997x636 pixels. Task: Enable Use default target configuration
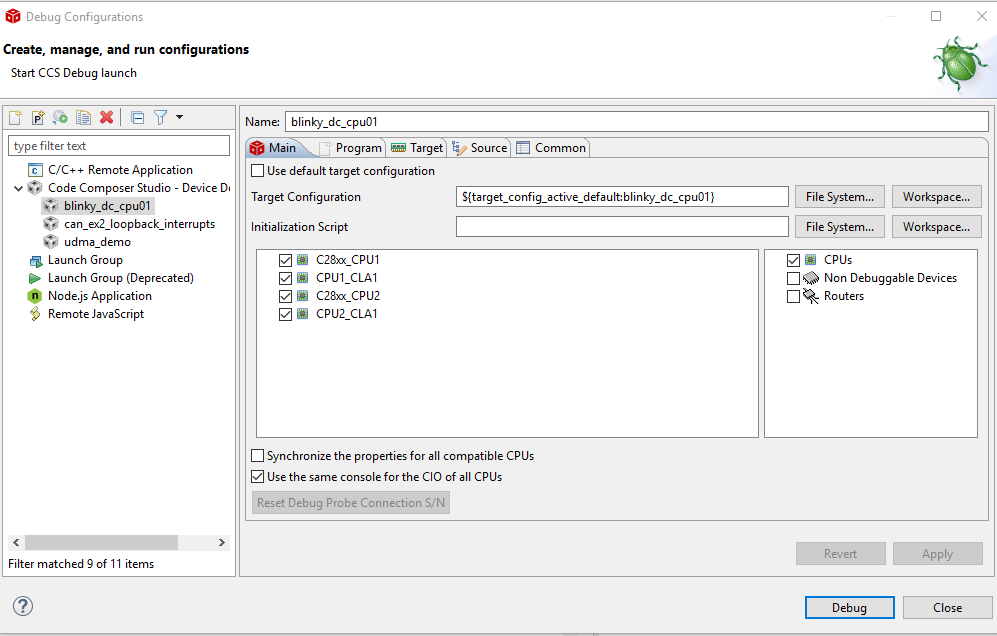tap(258, 171)
